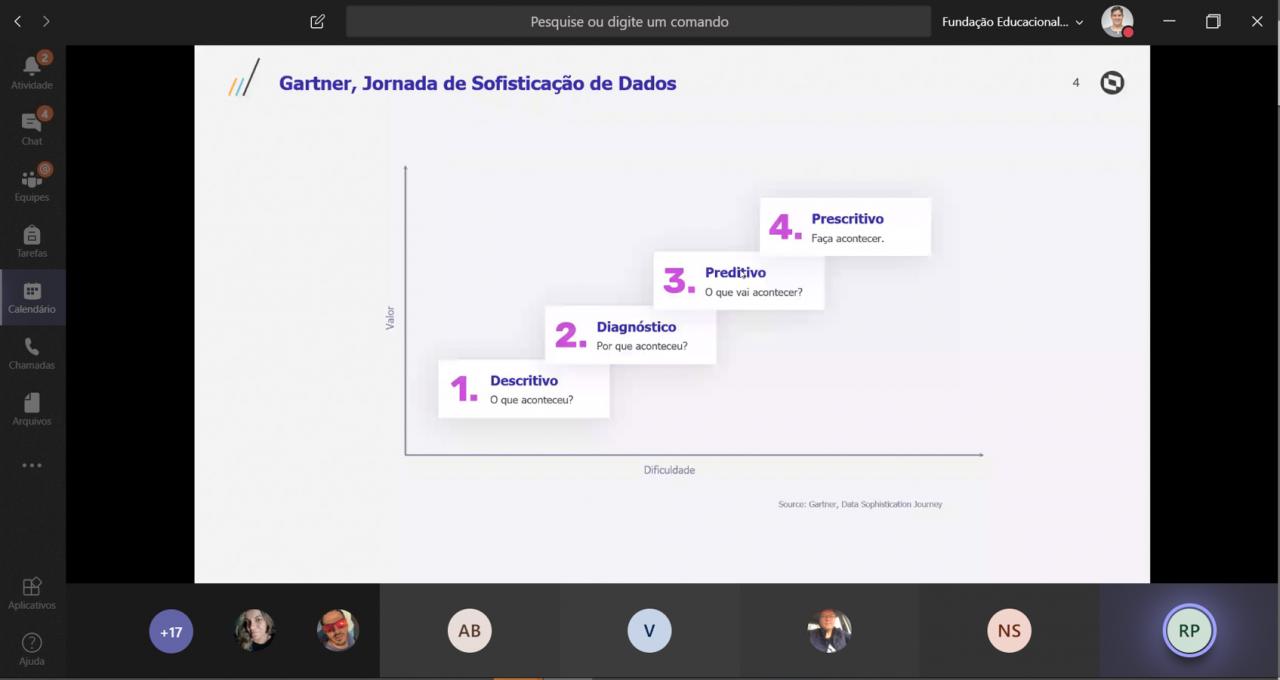This screenshot has height=680, width=1280.
Task: Open Tarefas in the sidebar
Action: [32, 240]
